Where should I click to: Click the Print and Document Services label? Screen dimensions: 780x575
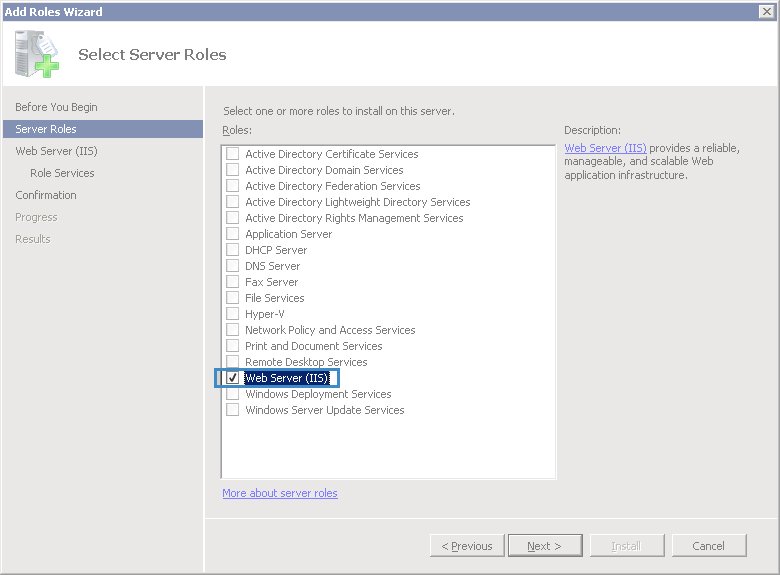pos(313,346)
